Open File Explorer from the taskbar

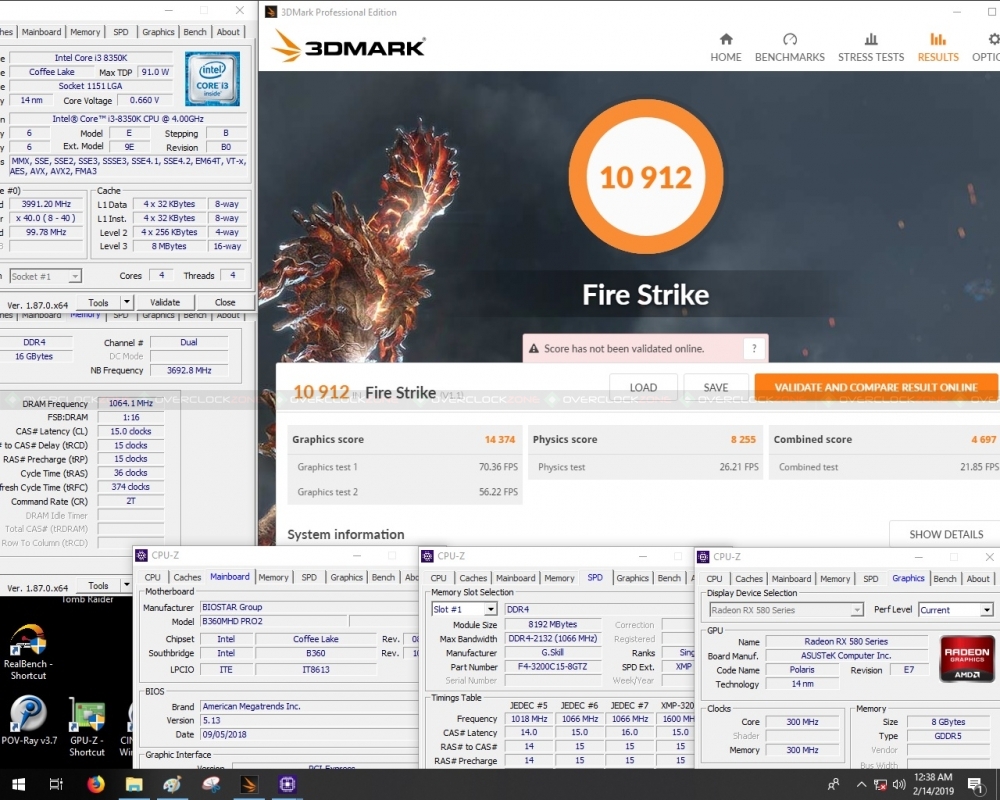tap(134, 784)
